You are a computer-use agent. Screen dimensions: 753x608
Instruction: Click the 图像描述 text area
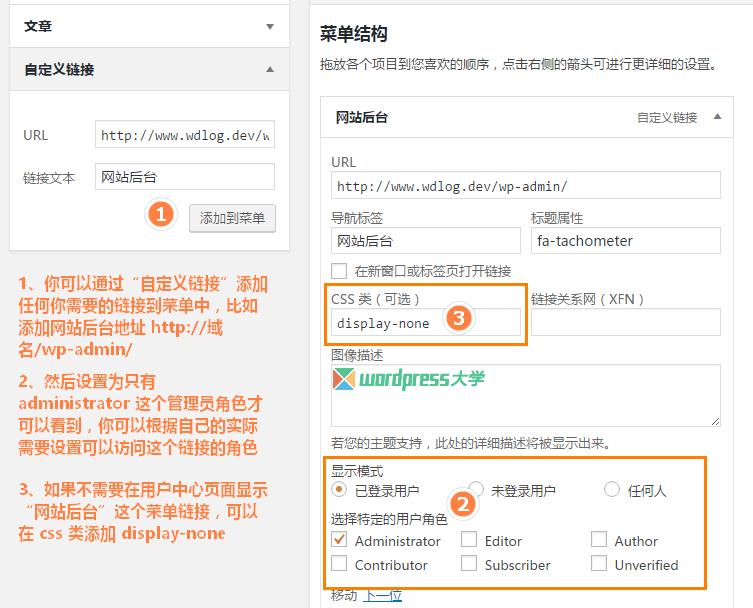(x=525, y=396)
